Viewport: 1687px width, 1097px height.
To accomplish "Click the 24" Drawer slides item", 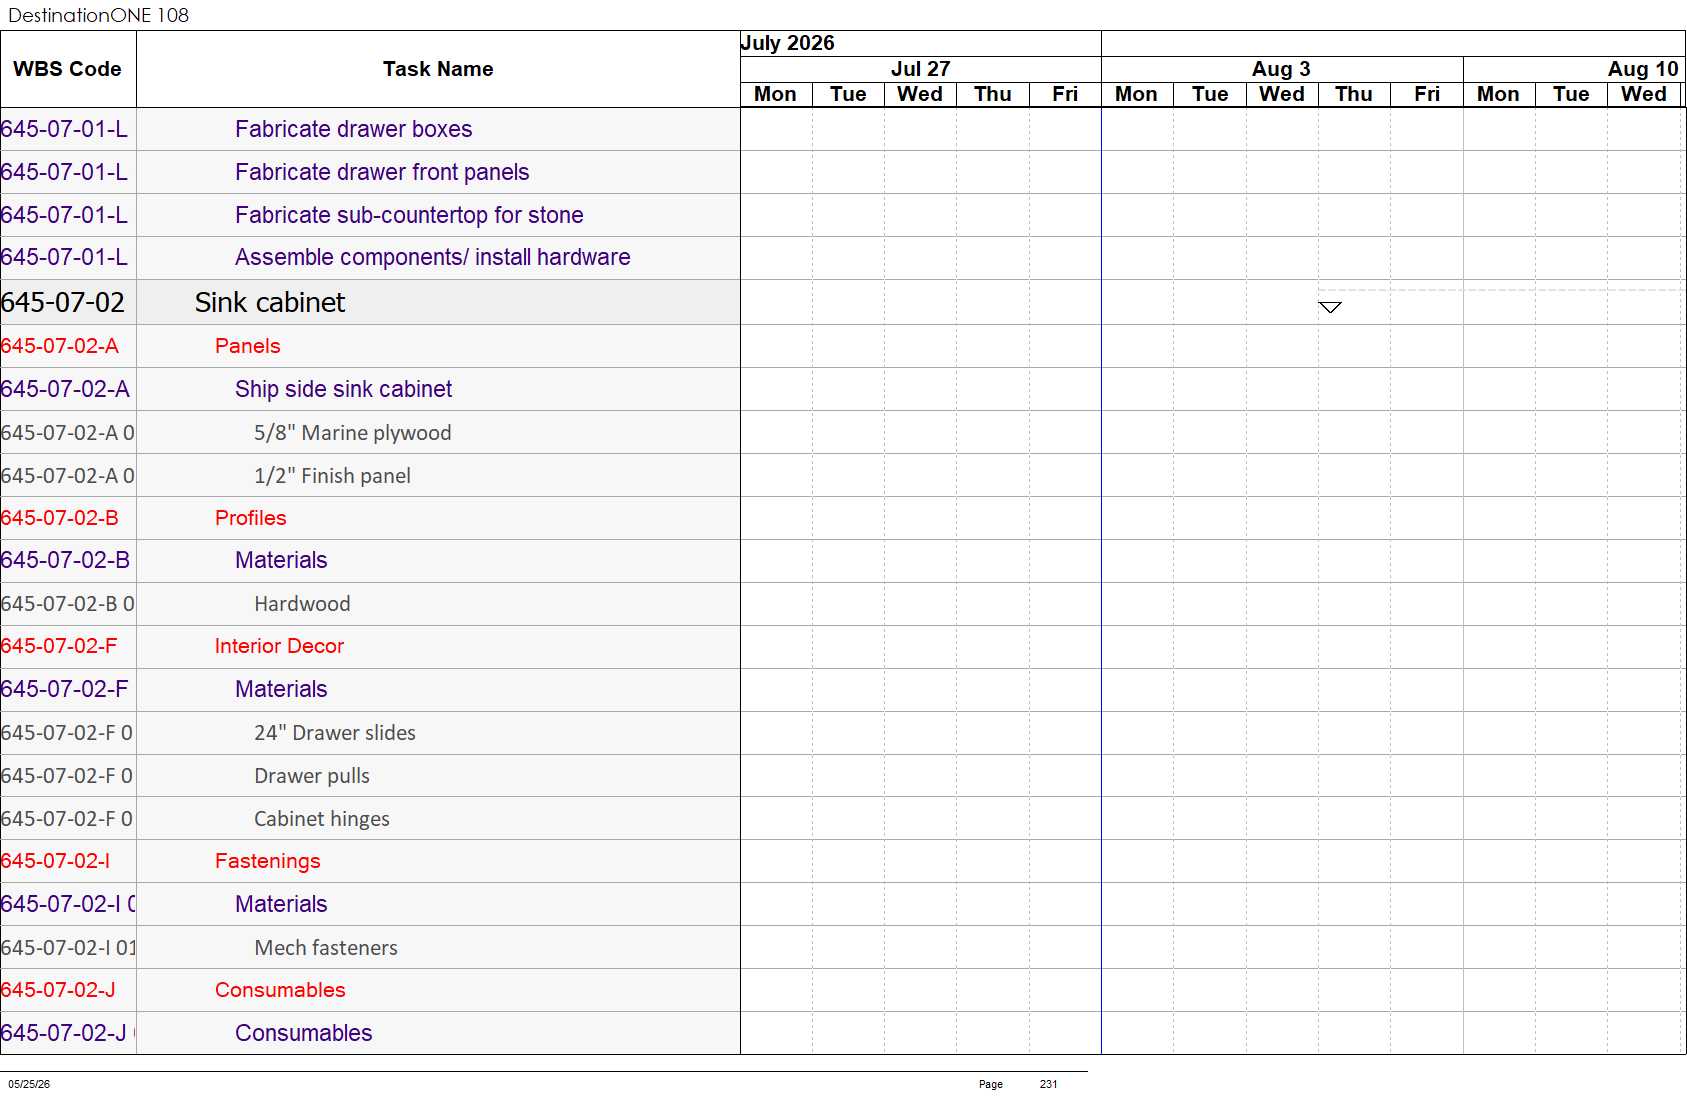I will (x=334, y=733).
